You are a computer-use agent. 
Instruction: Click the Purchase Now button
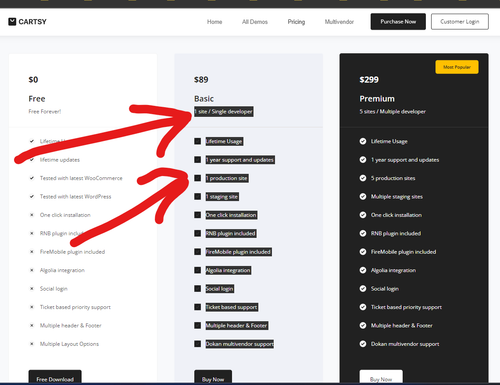(398, 22)
